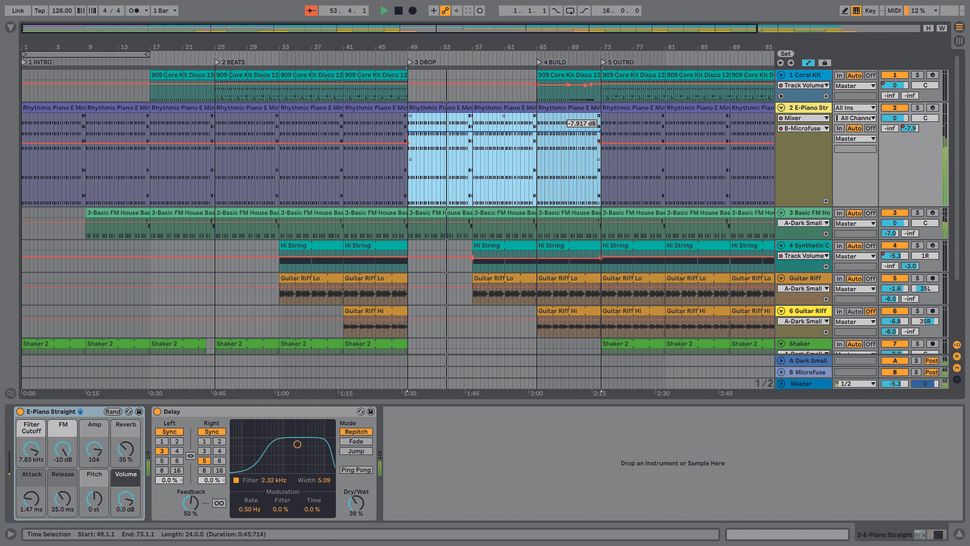Save the E-Piano Straight preset (disk icon)
The height and width of the screenshot is (546, 970).
tap(138, 412)
